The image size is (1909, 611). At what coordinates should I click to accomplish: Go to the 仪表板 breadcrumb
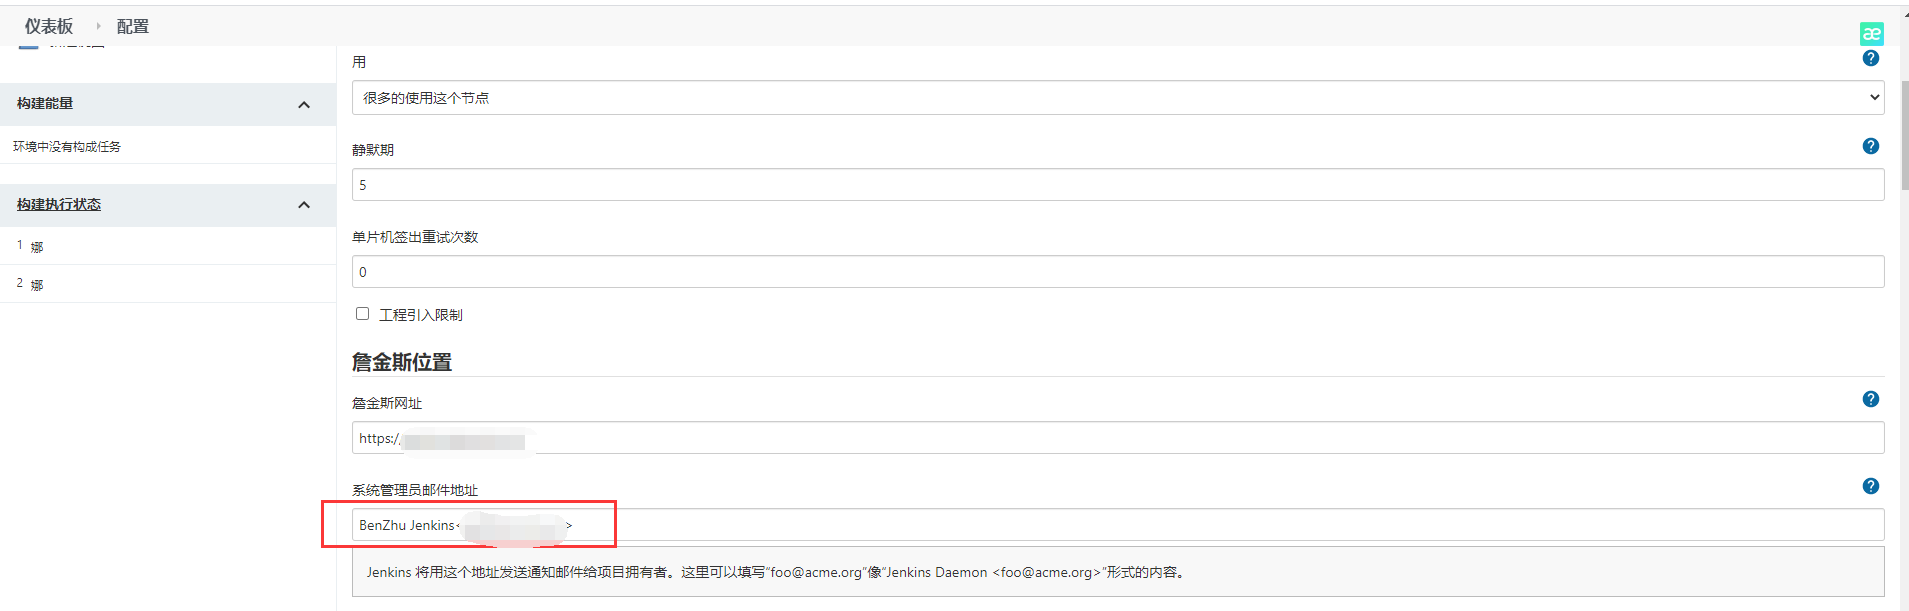49,27
